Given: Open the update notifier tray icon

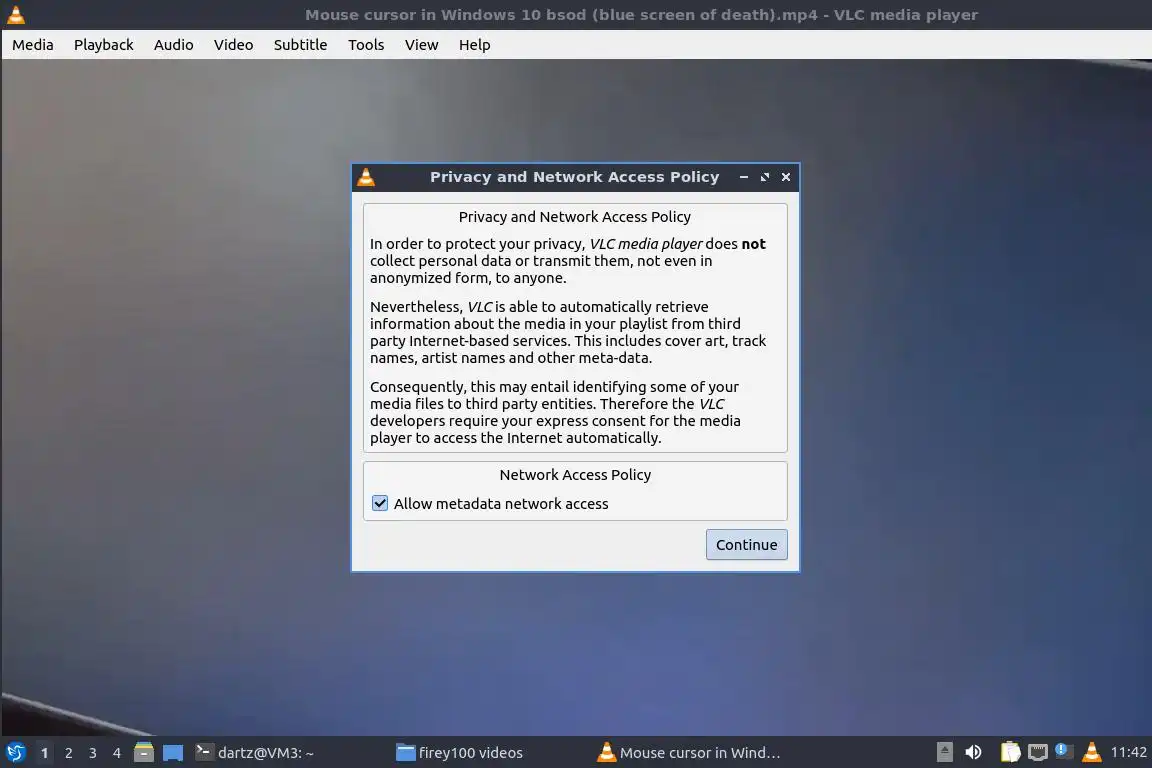Looking at the screenshot, I should 1064,752.
